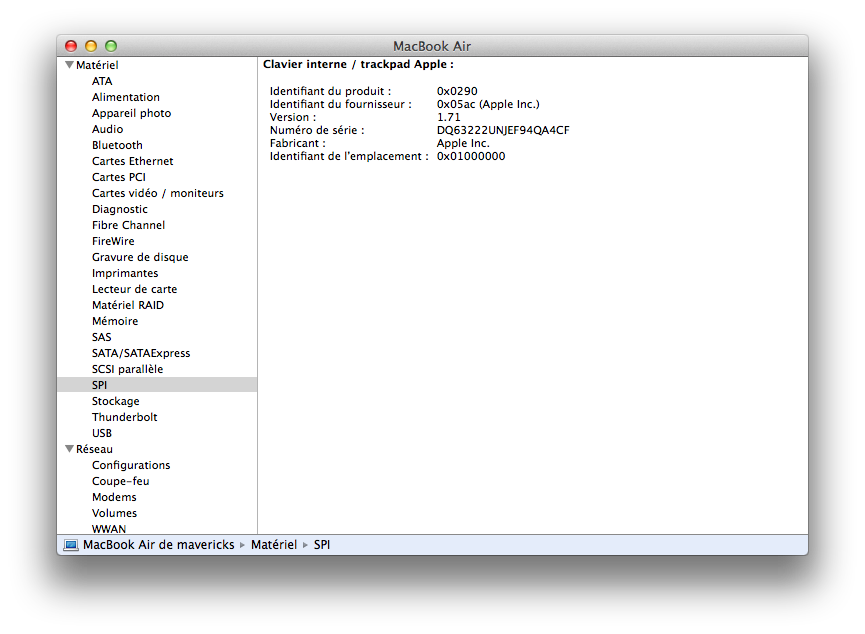Screen dimensions: 865x634
Task: Collapse the Matériel section triangle
Action: coord(69,65)
